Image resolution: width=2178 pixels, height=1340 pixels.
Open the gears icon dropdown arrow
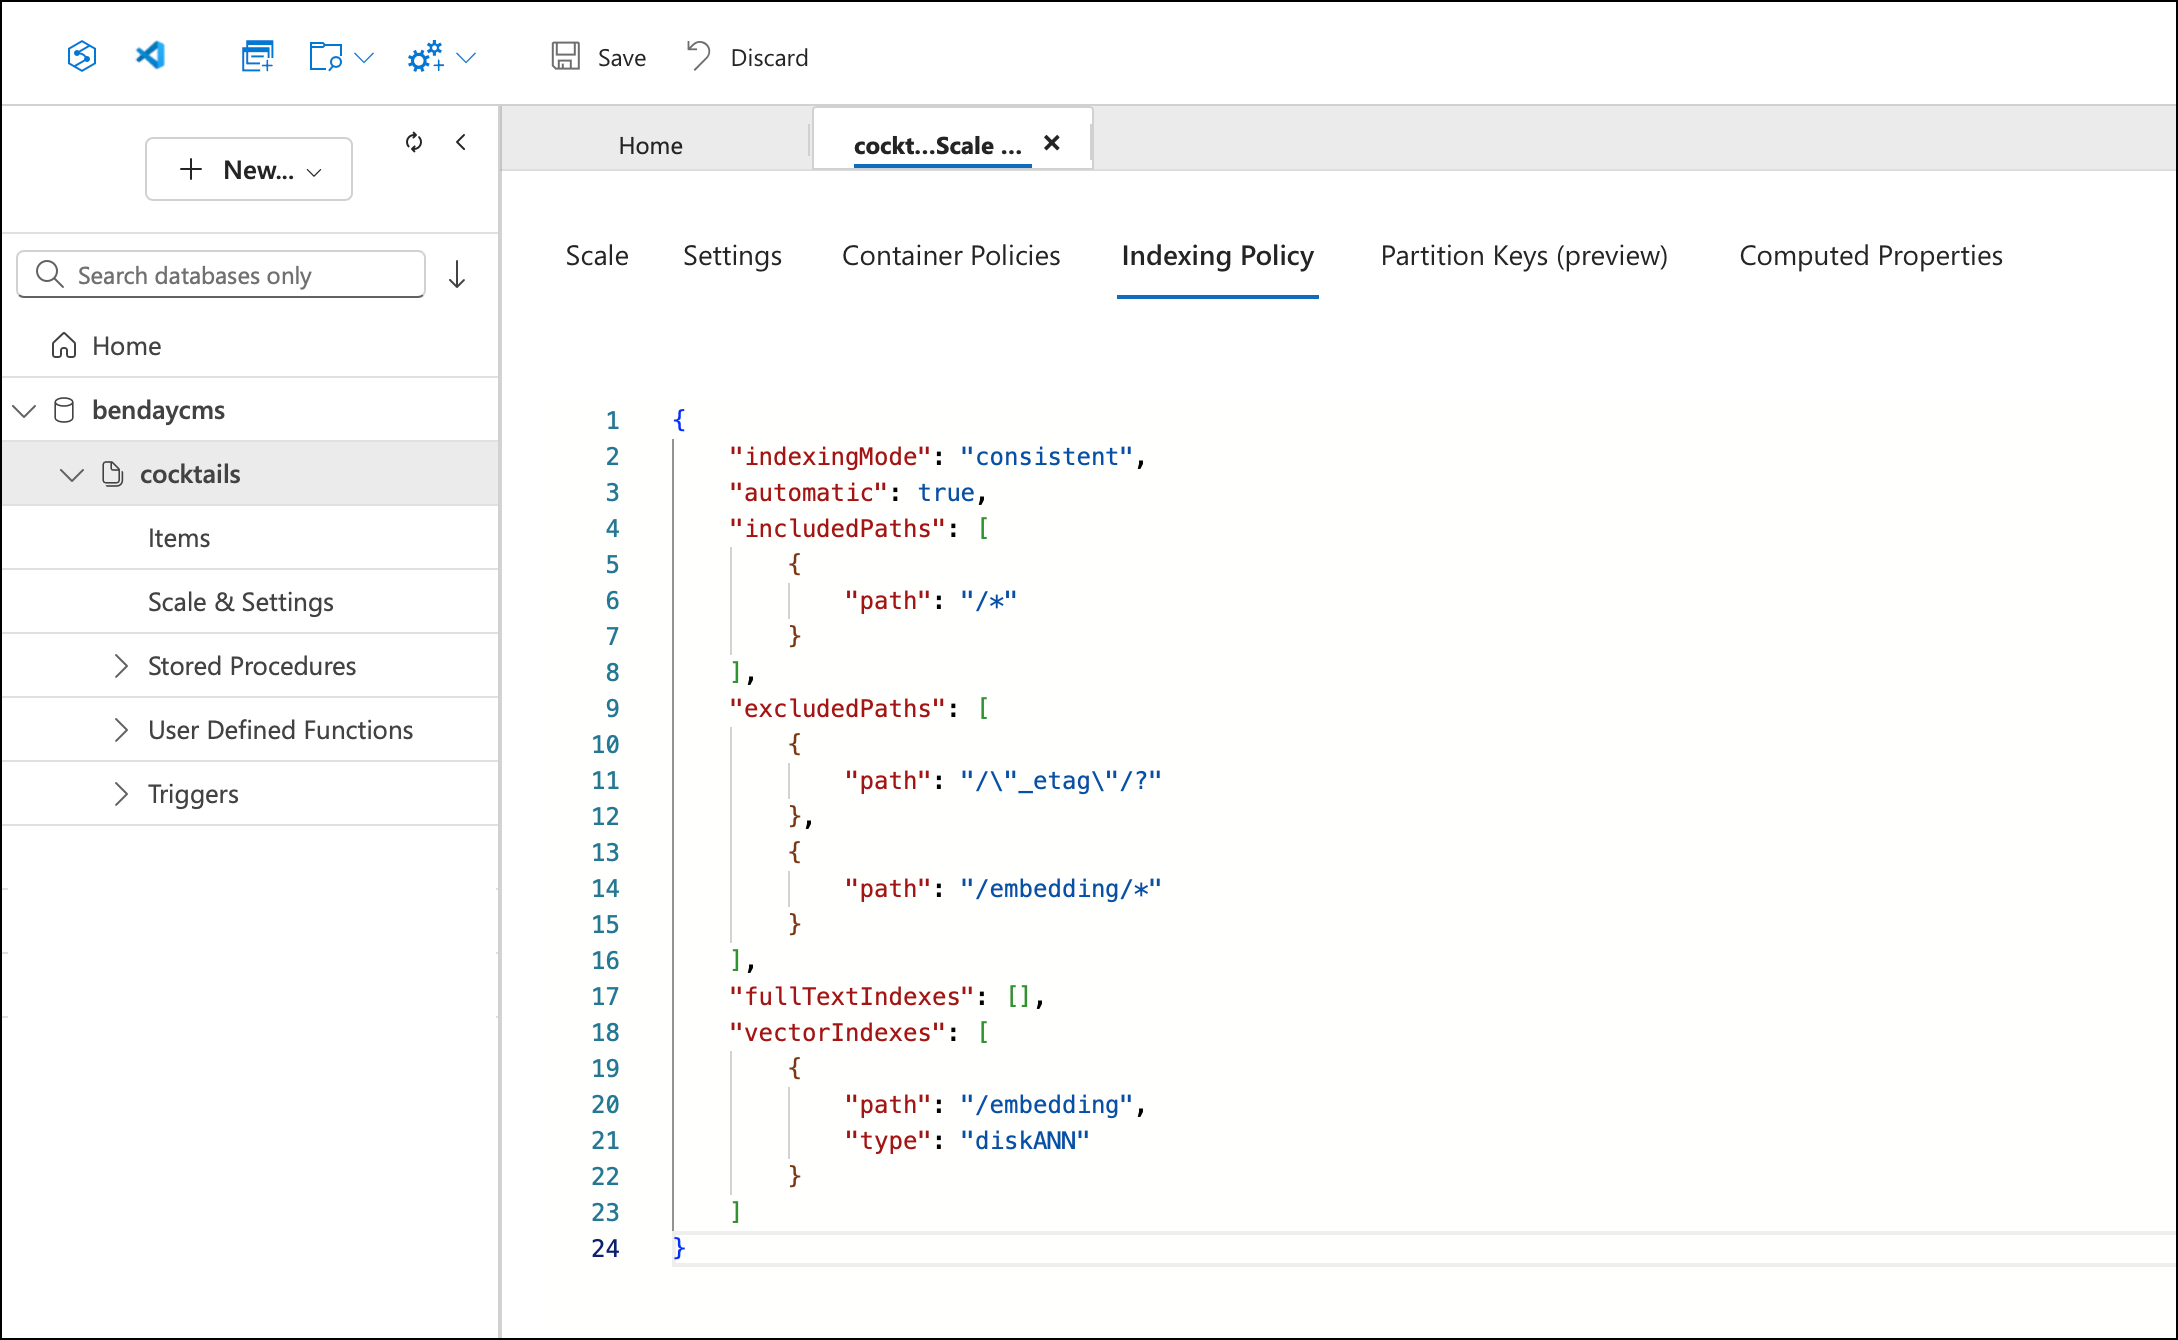pos(463,56)
